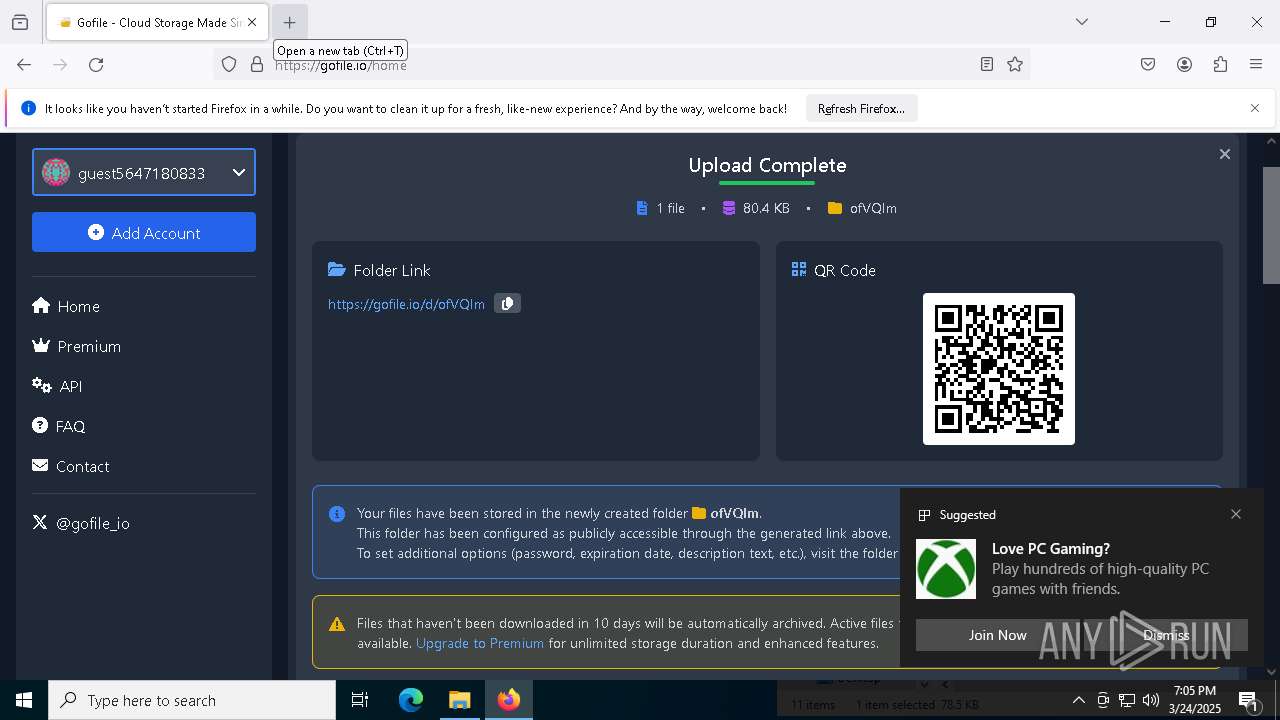The image size is (1280, 720).
Task: Open the tracking protection shield icon
Action: click(x=229, y=65)
